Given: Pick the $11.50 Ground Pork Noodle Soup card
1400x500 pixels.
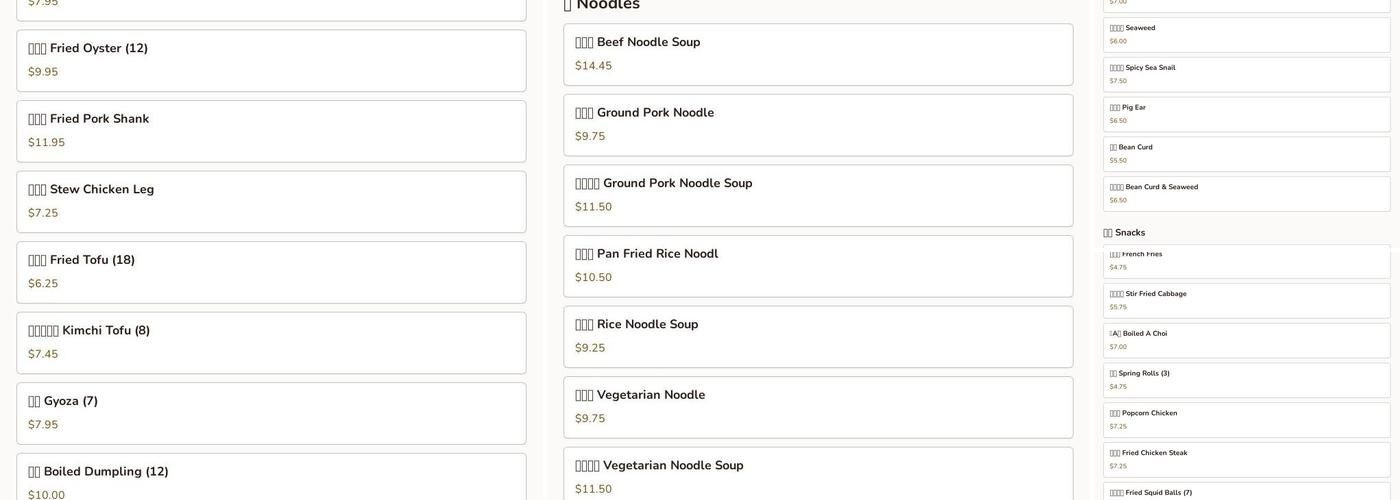Looking at the screenshot, I should pyautogui.click(x=818, y=196).
